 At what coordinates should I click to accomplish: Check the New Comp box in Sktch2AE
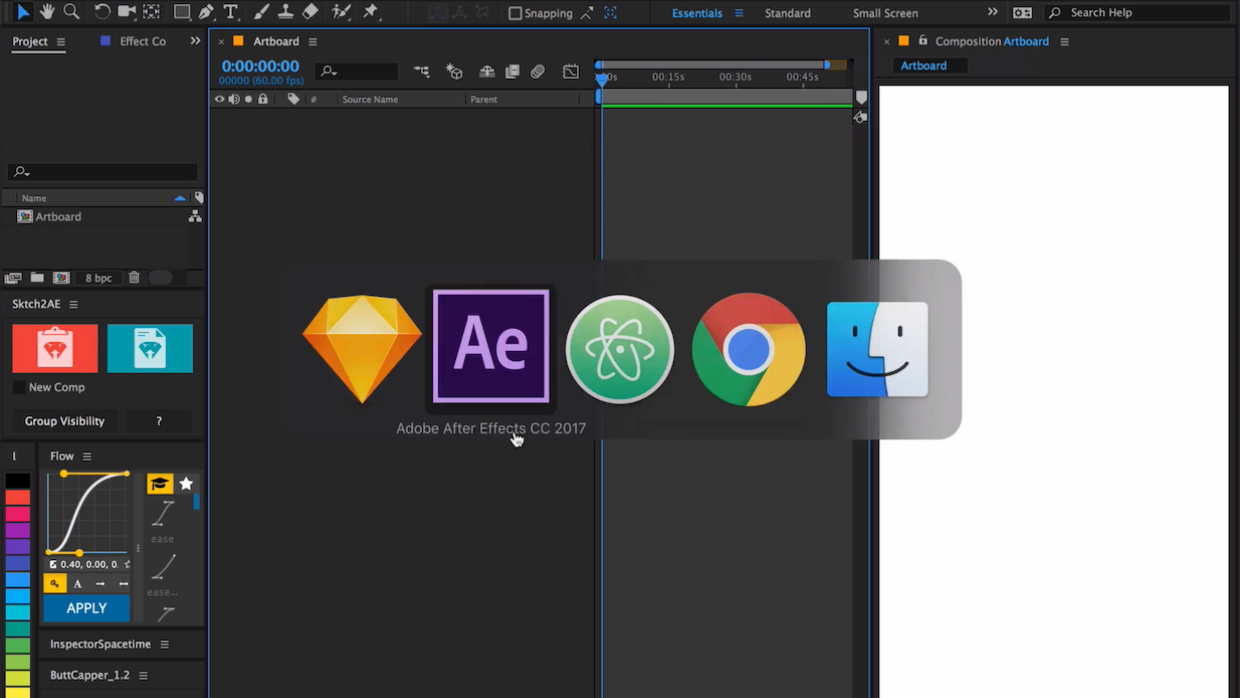pyautogui.click(x=19, y=387)
